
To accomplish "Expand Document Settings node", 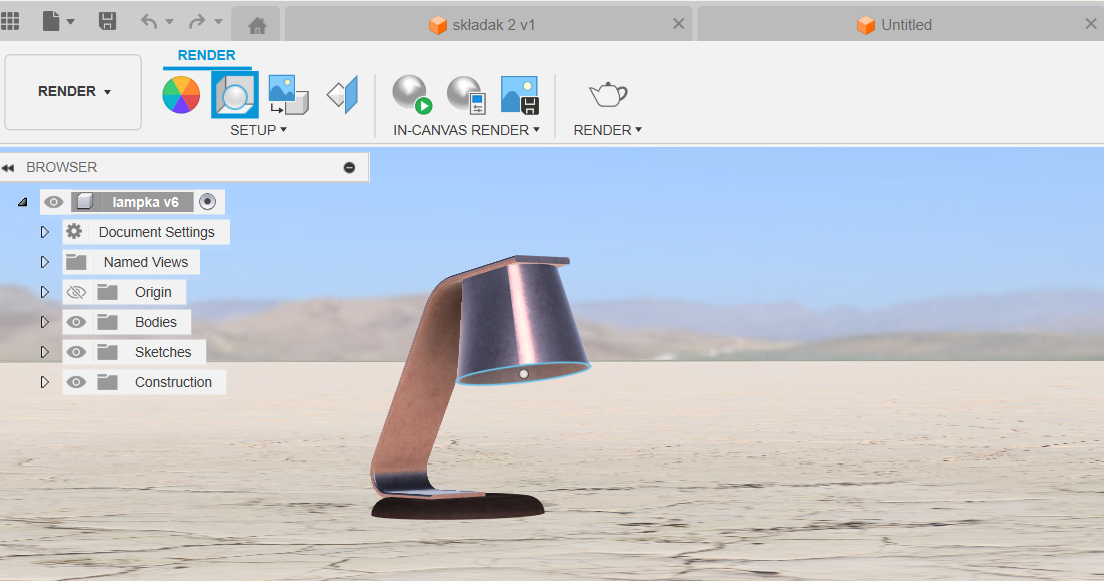I will [x=44, y=232].
